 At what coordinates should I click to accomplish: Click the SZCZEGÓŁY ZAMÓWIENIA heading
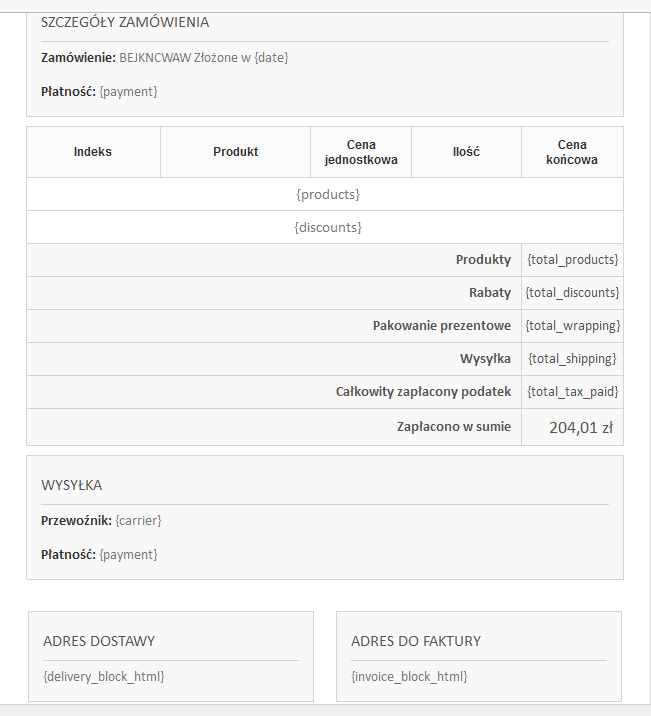125,22
